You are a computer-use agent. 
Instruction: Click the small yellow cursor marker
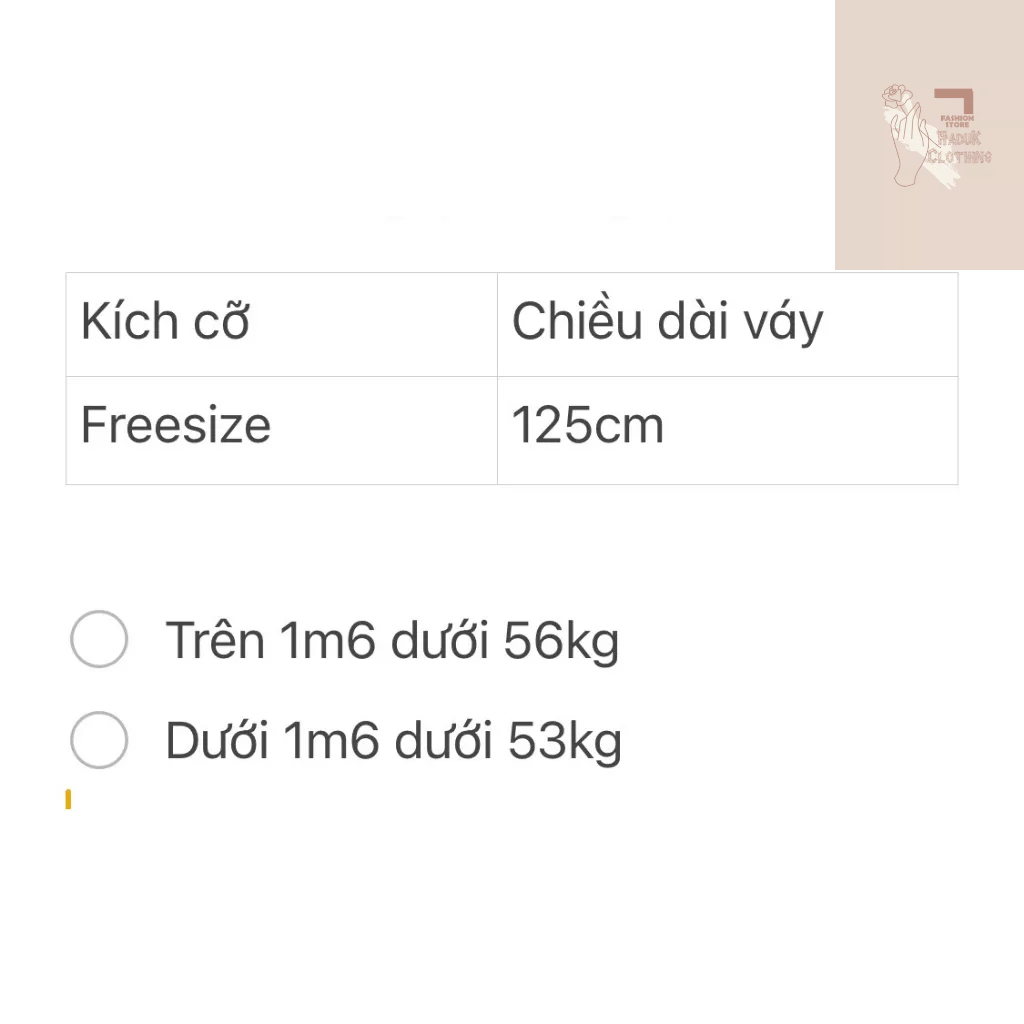68,799
